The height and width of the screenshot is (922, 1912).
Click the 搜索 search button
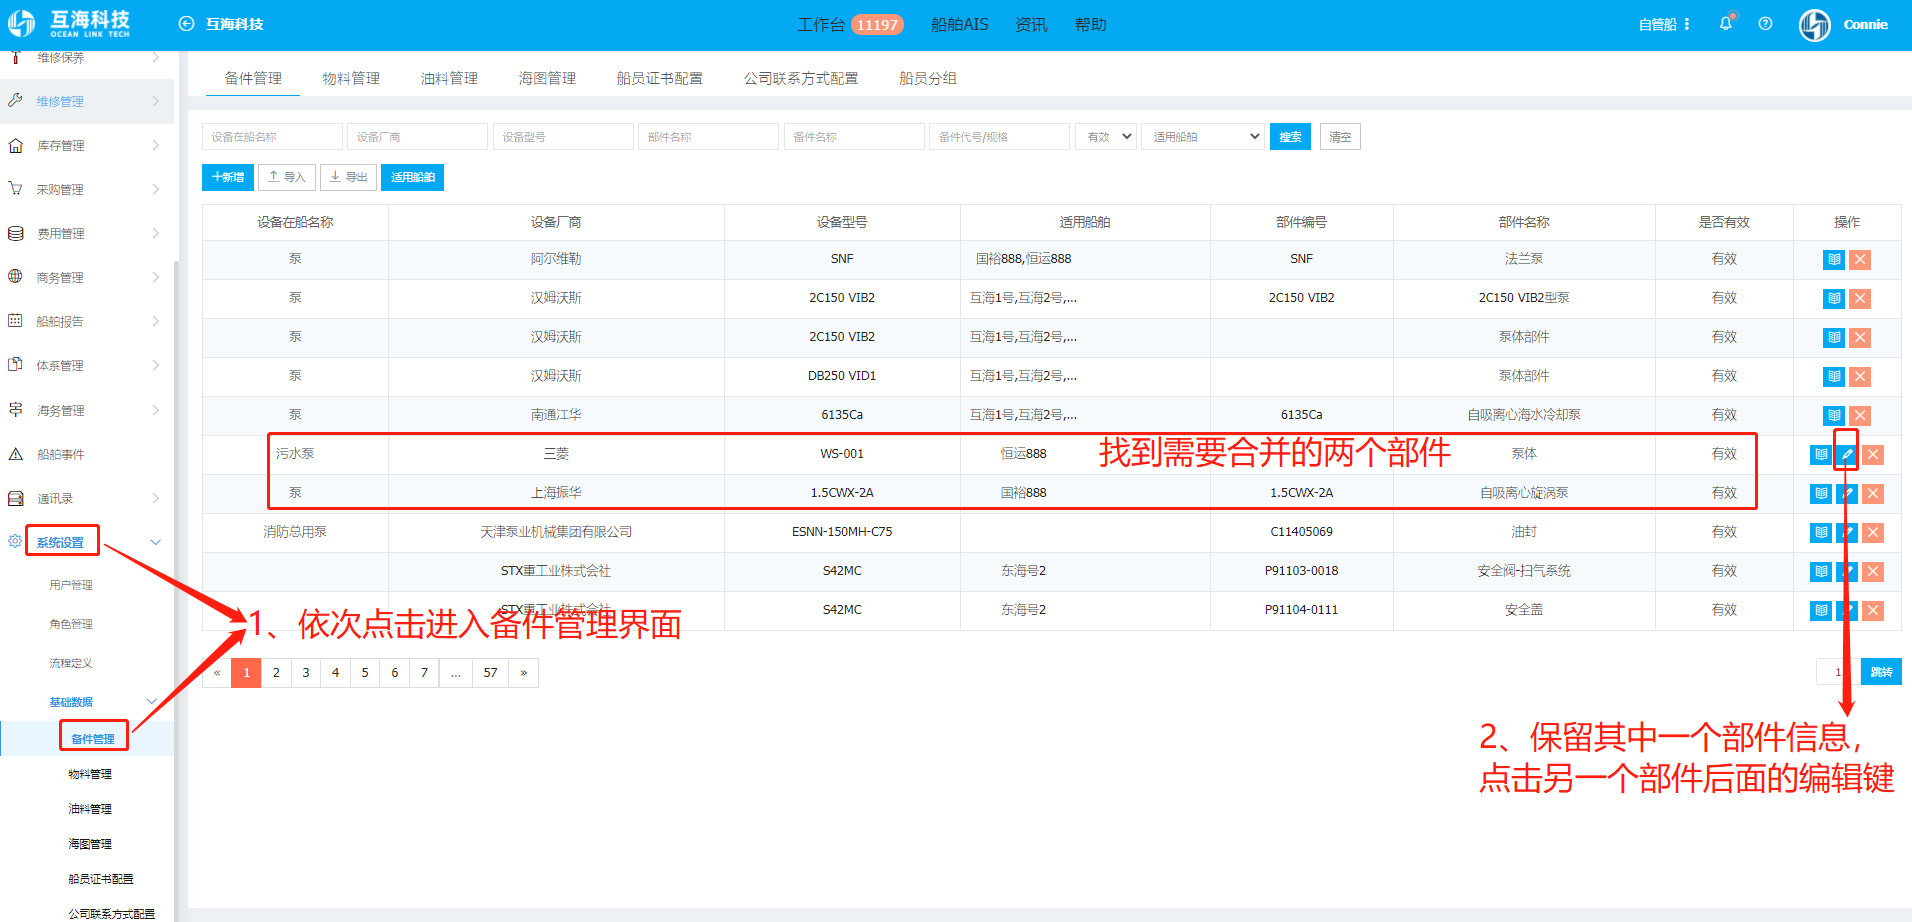[1290, 137]
